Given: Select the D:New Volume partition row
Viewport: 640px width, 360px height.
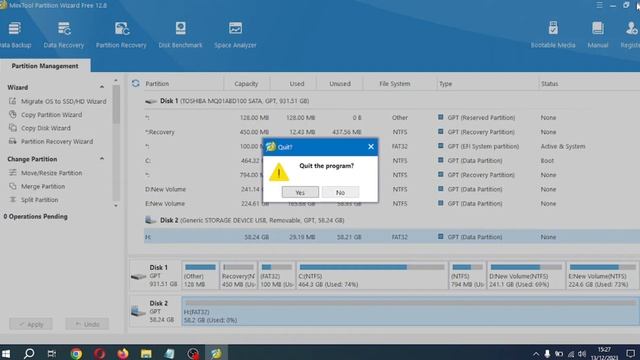Looking at the screenshot, I should click(392, 189).
